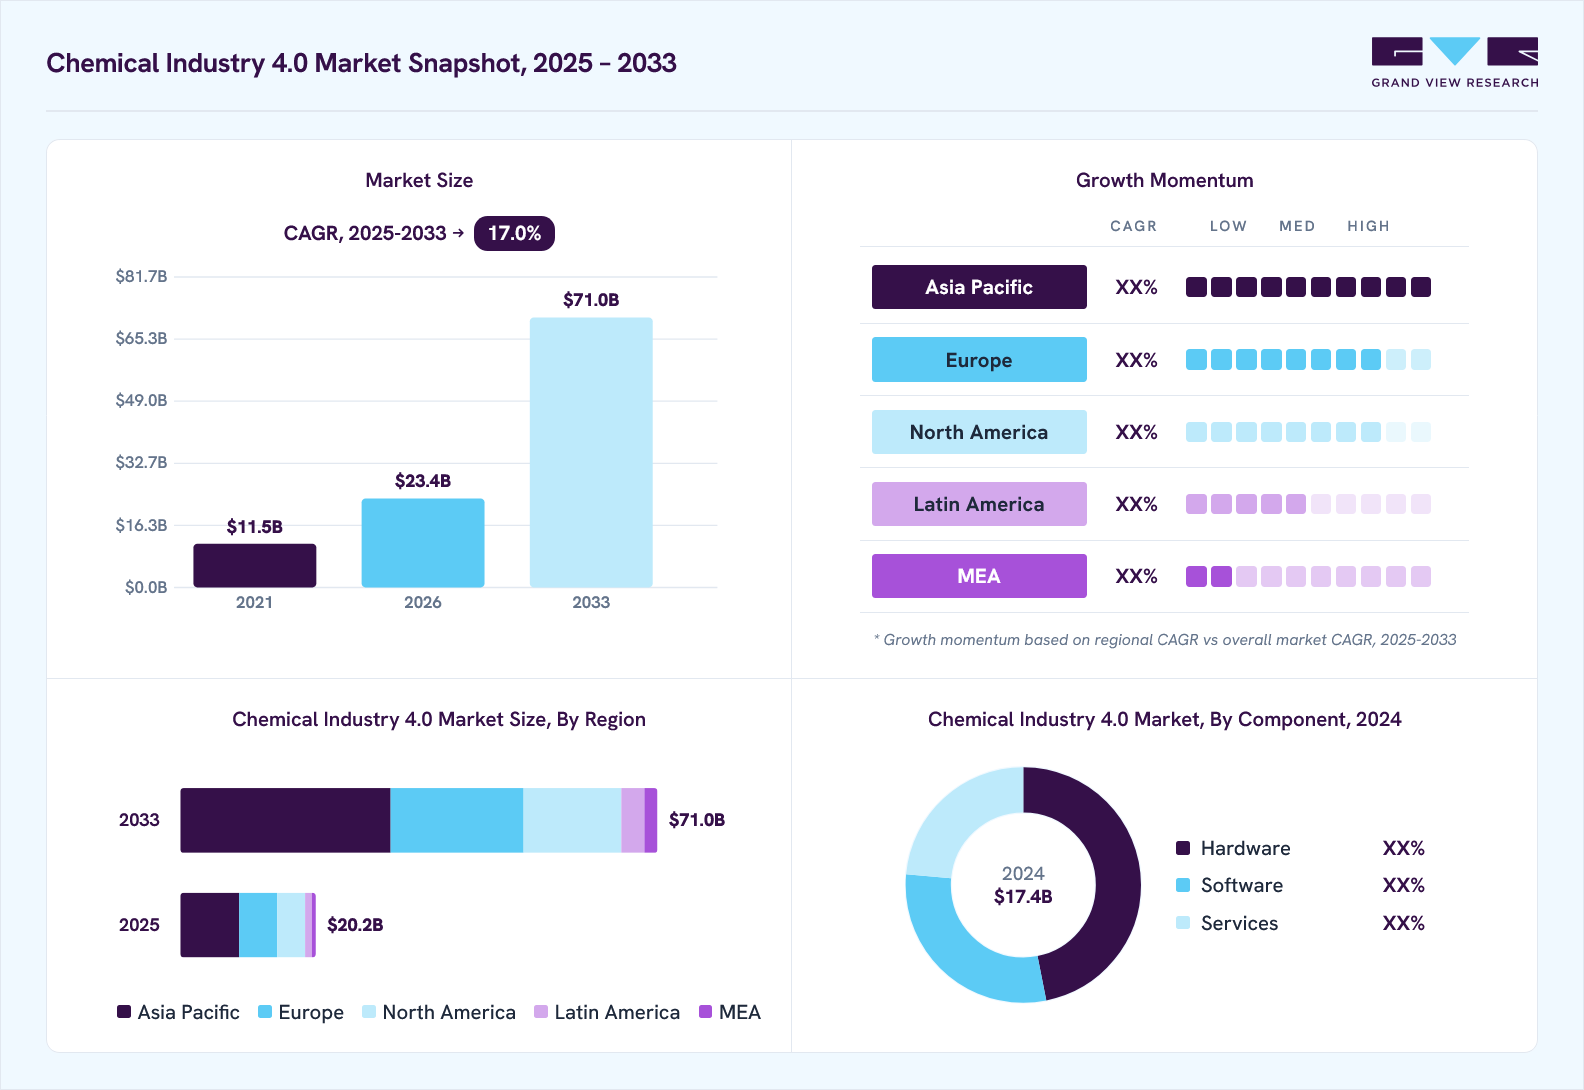Click the Asia Pacific segment of 2025 bar

coord(210,925)
